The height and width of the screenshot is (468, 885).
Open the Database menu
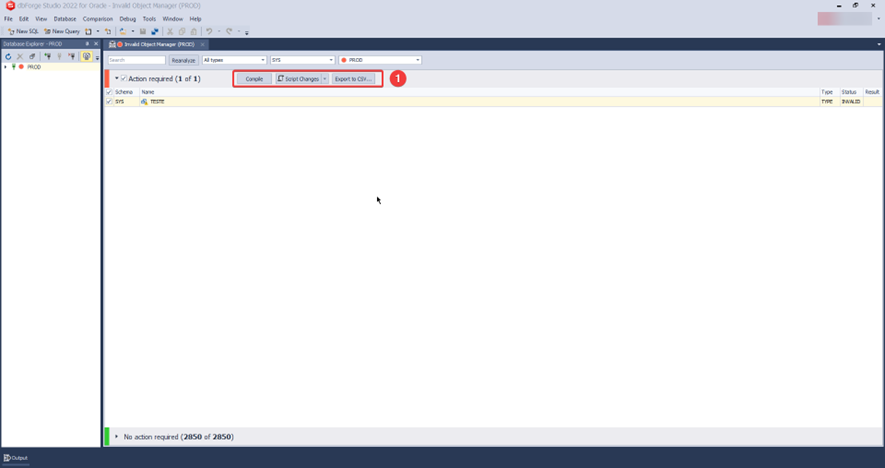click(64, 19)
